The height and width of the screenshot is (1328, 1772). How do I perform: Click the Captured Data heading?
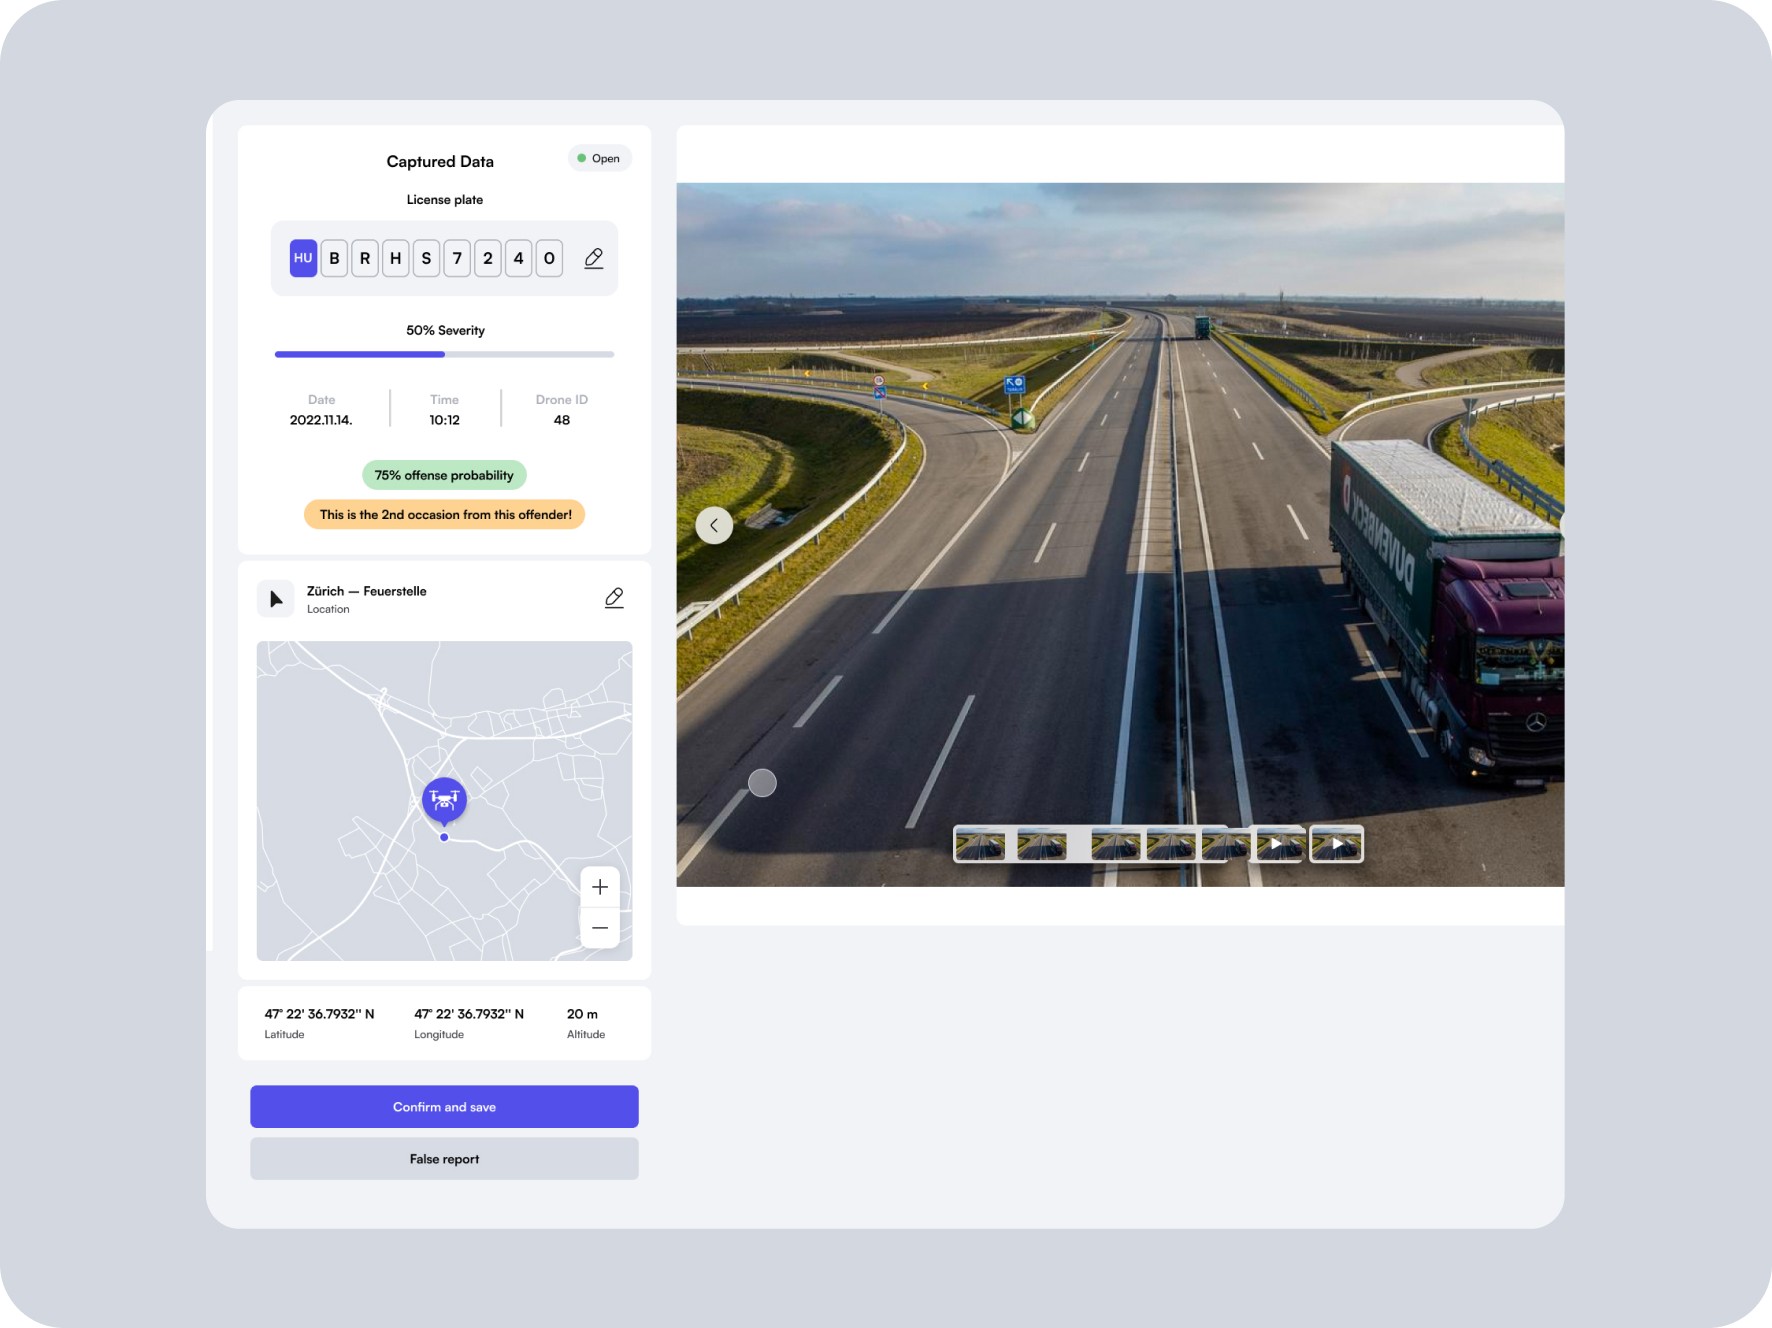tap(440, 161)
